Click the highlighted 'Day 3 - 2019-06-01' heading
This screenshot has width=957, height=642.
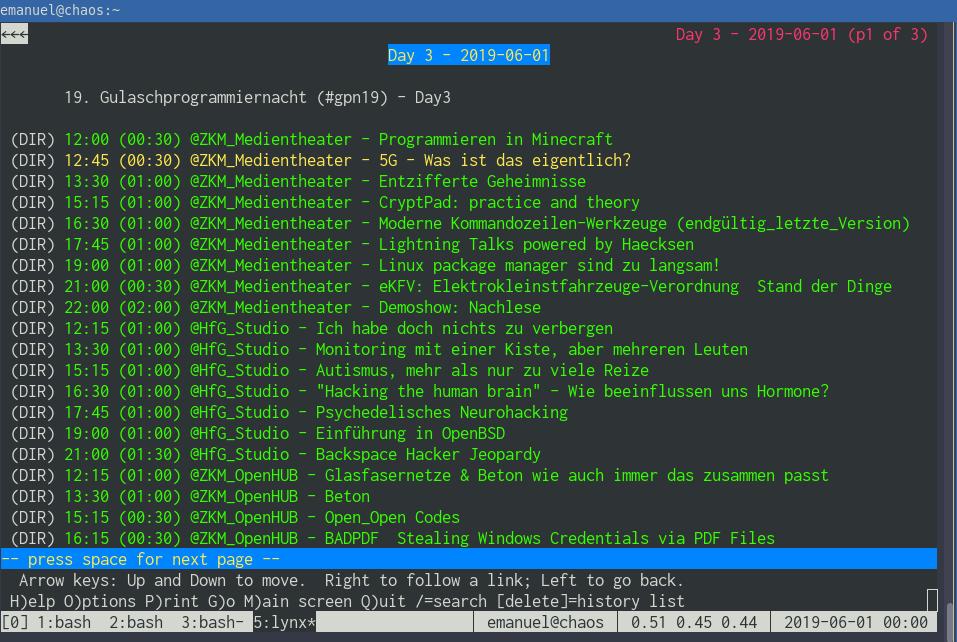point(469,55)
